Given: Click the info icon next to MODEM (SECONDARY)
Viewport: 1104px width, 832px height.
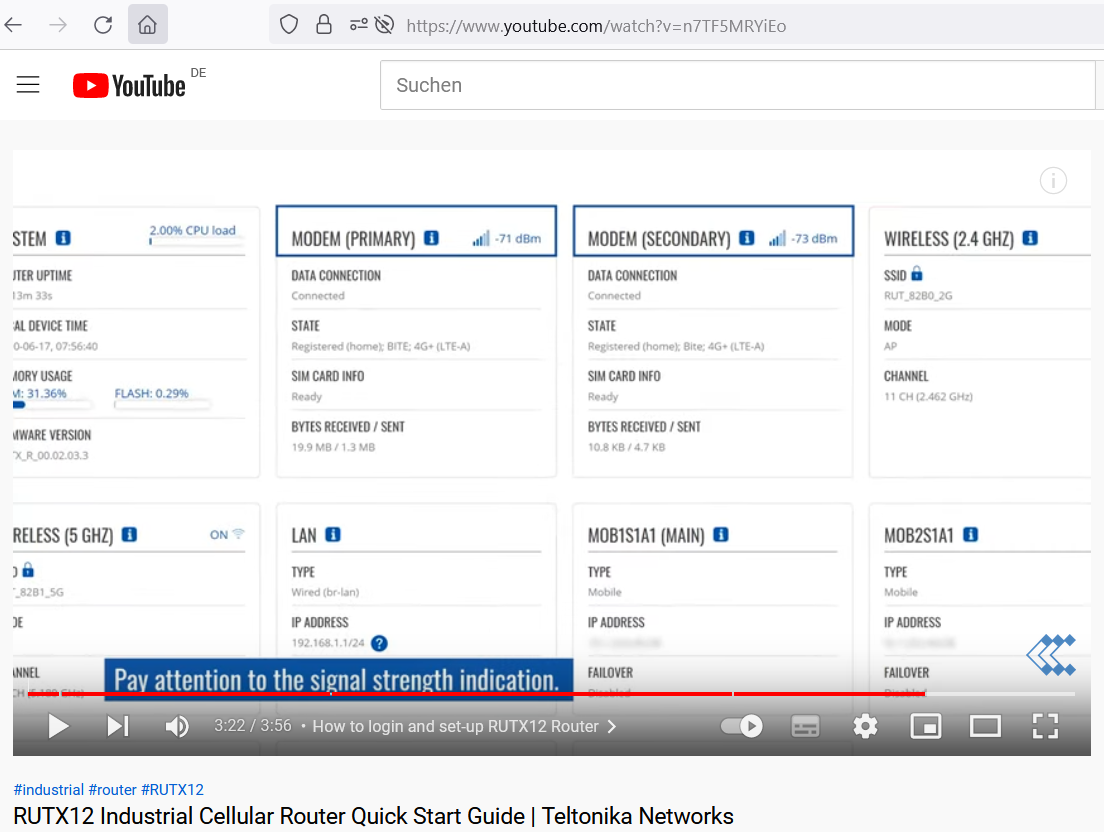Looking at the screenshot, I should click(747, 238).
